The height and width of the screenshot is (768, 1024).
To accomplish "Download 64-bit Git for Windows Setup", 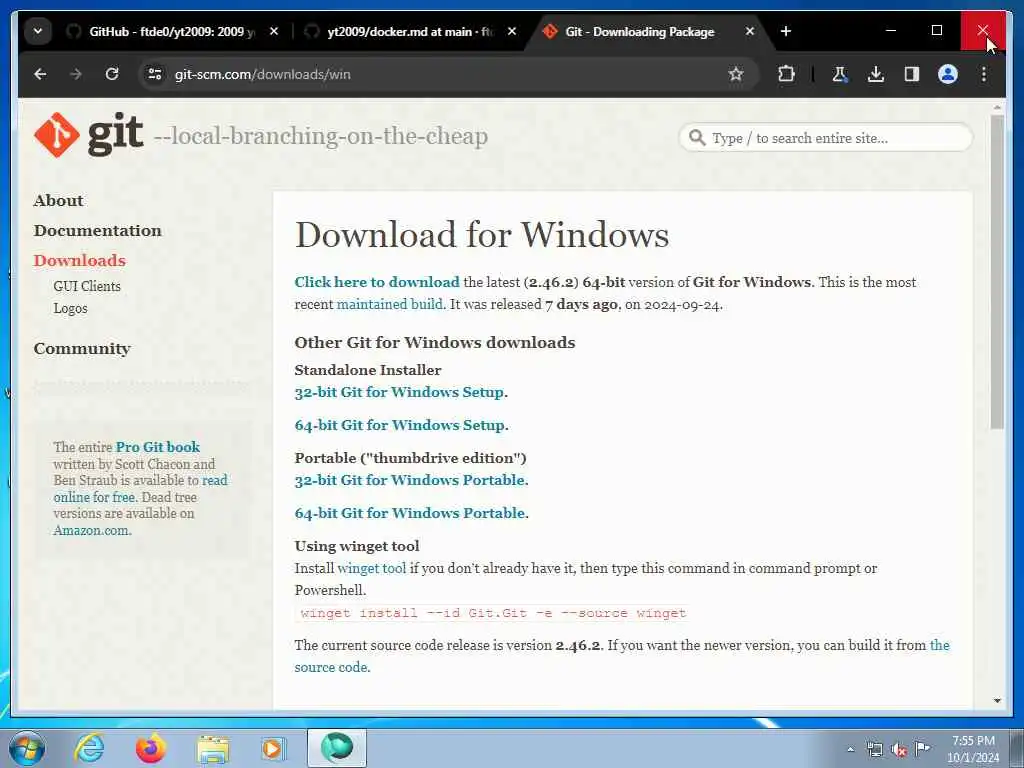I will pos(400,425).
